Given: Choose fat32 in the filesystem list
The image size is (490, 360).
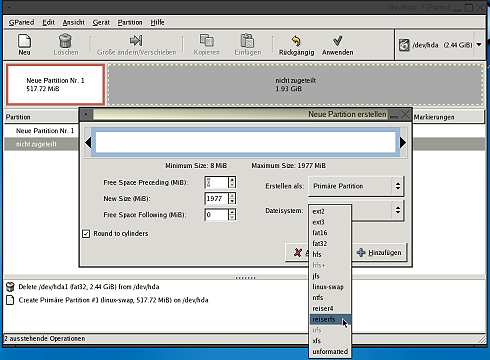Looking at the screenshot, I should tap(330, 244).
